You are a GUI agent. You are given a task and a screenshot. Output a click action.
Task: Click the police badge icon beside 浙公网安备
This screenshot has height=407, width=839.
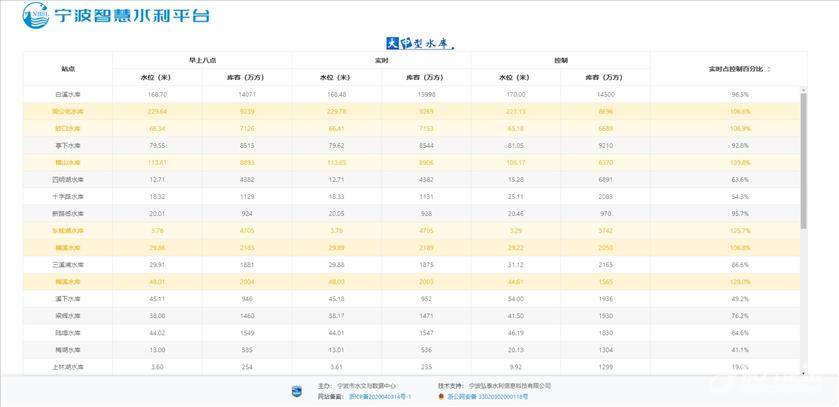(442, 397)
